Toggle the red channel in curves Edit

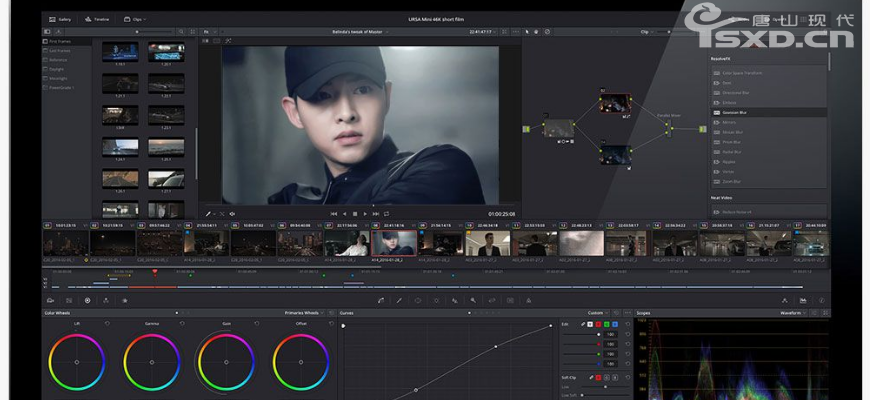(x=598, y=325)
